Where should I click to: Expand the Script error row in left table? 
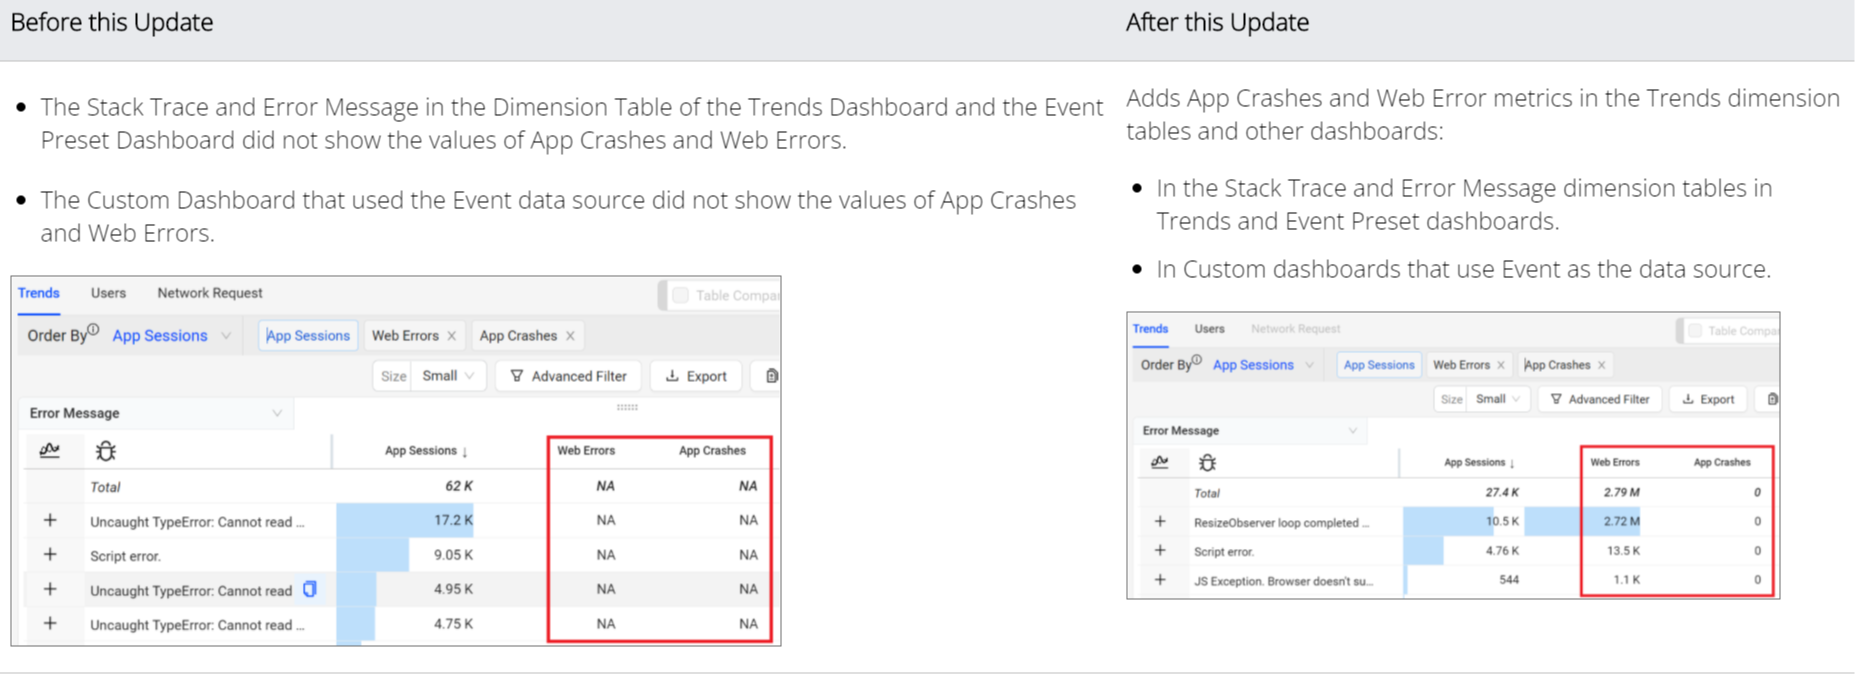point(50,555)
